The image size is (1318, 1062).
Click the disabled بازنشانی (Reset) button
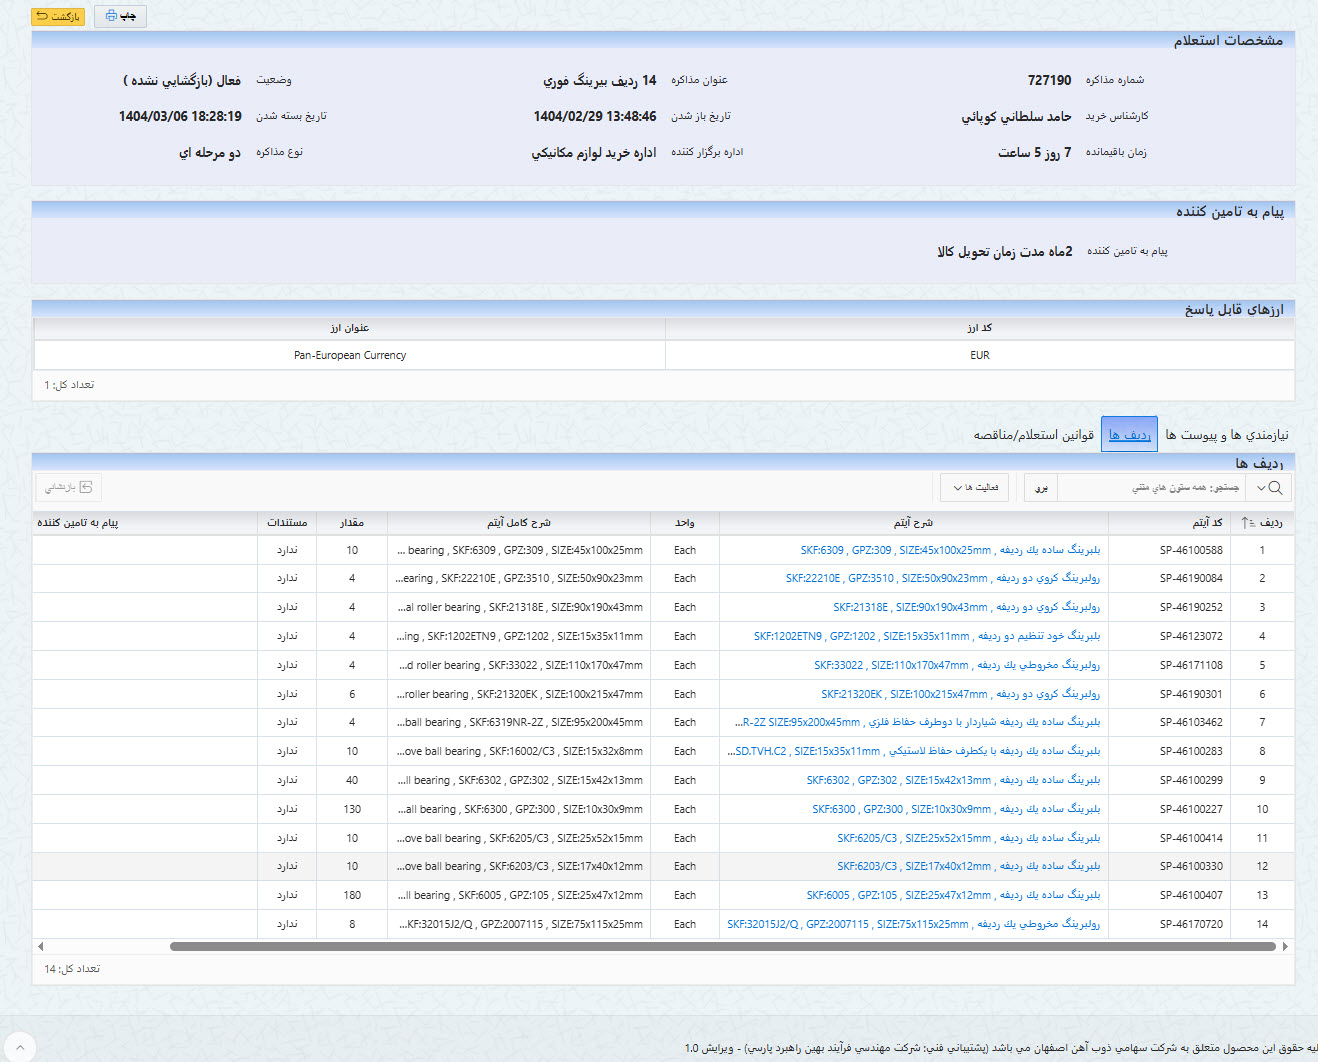pos(68,487)
